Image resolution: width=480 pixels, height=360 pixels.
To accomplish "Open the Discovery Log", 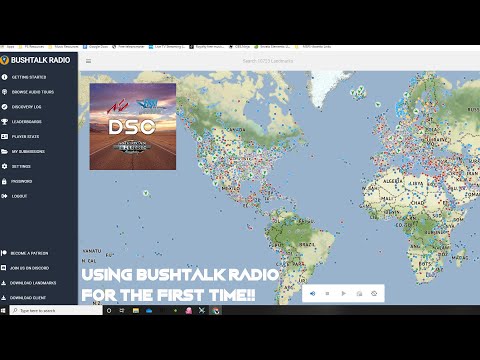I will pyautogui.click(x=26, y=107).
